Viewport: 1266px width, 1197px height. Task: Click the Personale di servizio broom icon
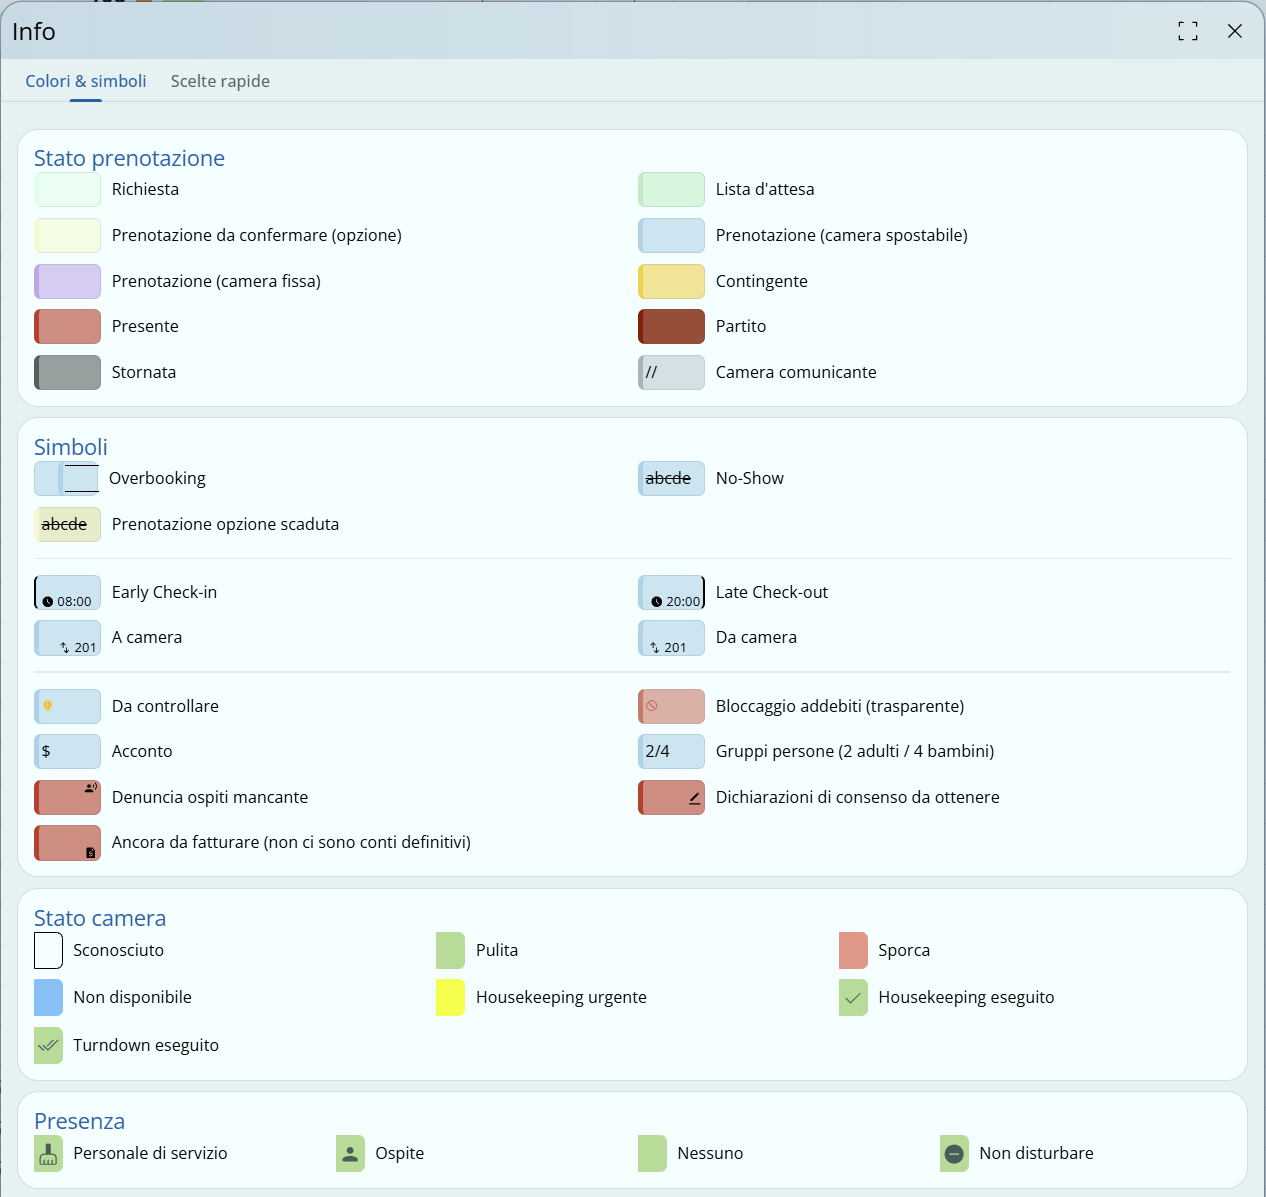click(x=48, y=1154)
